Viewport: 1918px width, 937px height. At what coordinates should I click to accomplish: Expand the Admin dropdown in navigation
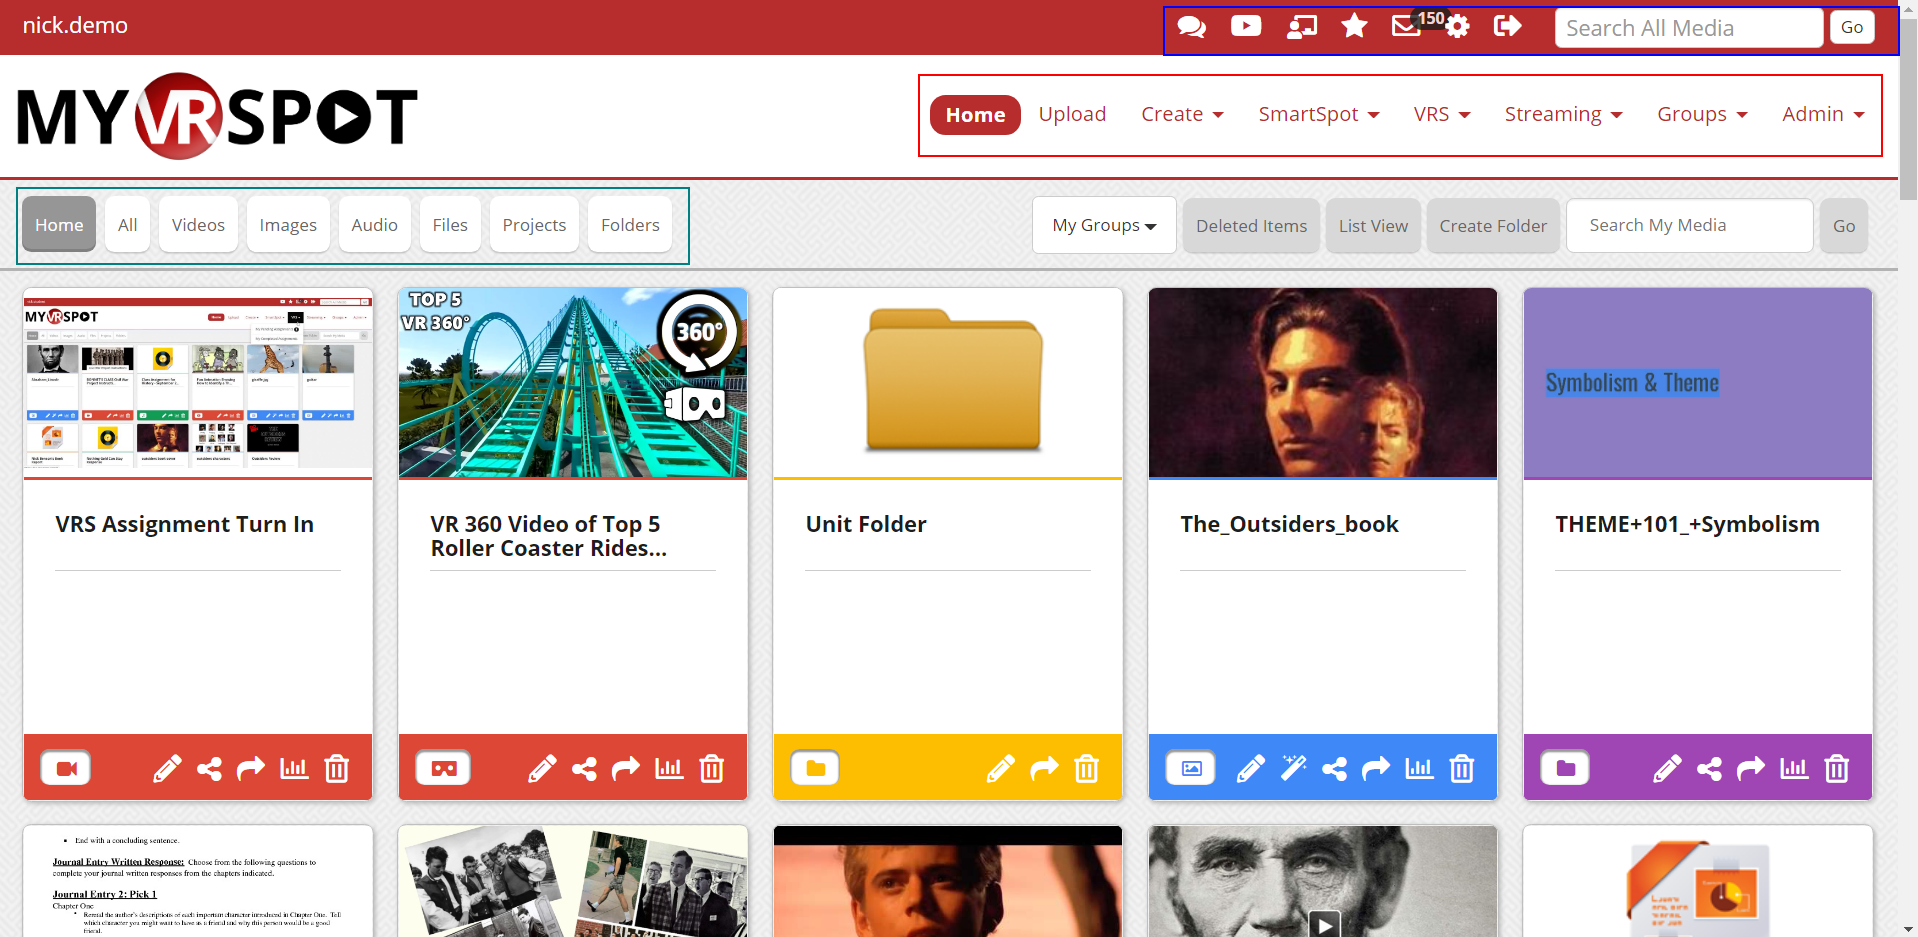click(x=1822, y=115)
